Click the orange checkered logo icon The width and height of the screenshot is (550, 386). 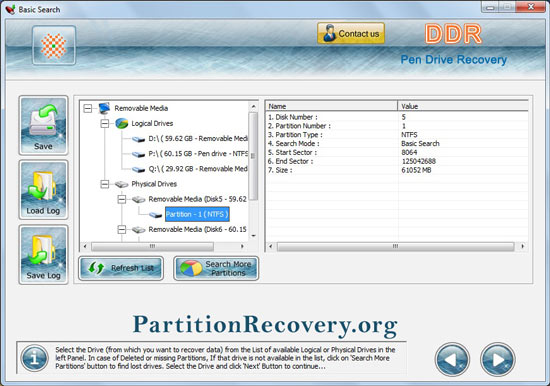tap(54, 45)
